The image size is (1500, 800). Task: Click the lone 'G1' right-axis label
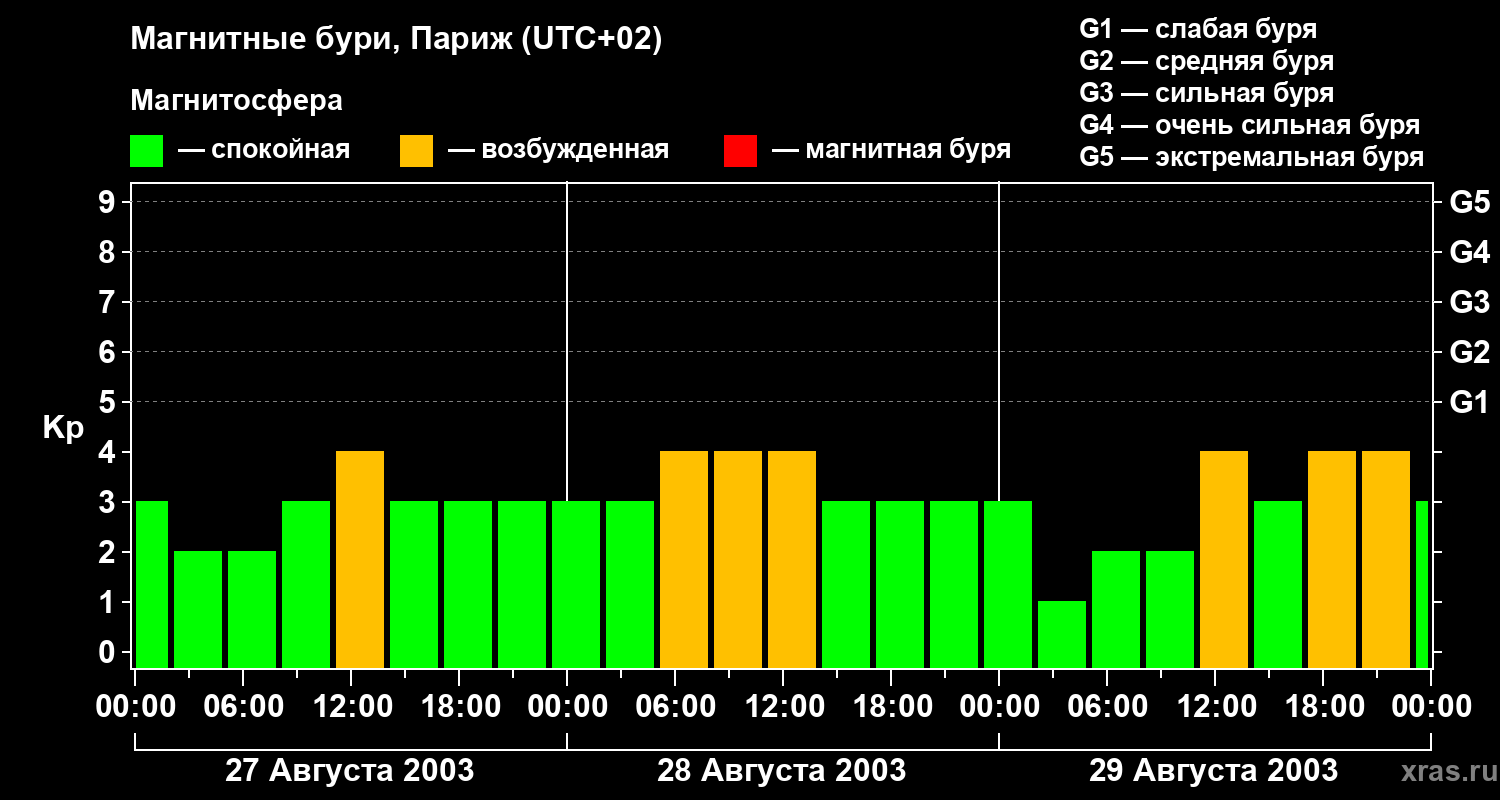1470,402
